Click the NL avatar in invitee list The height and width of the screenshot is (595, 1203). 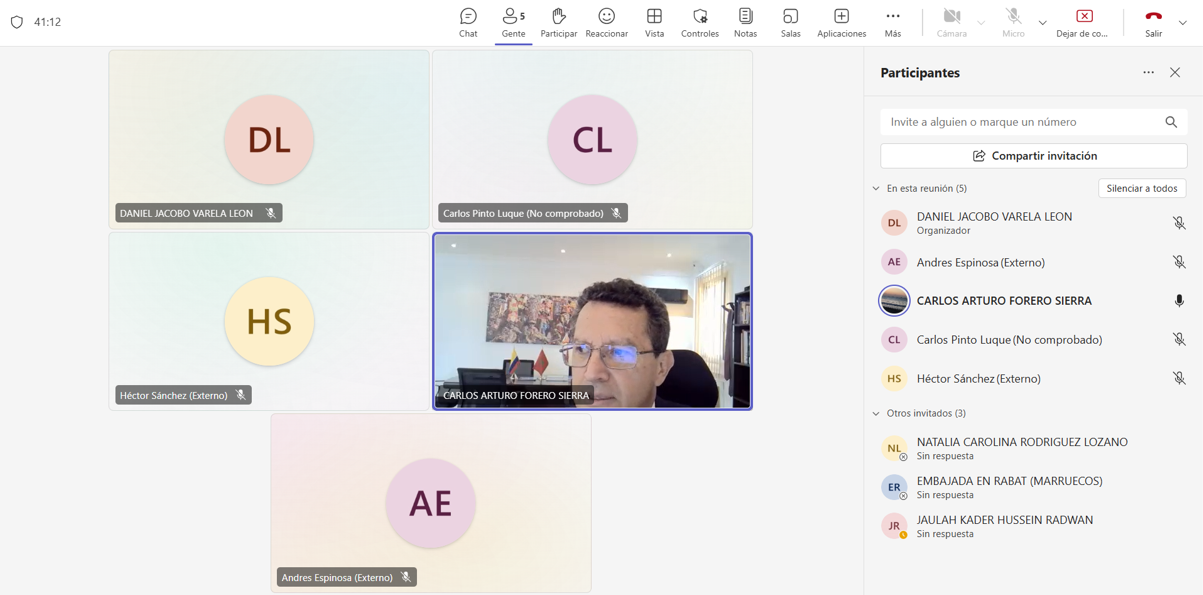[x=894, y=448]
